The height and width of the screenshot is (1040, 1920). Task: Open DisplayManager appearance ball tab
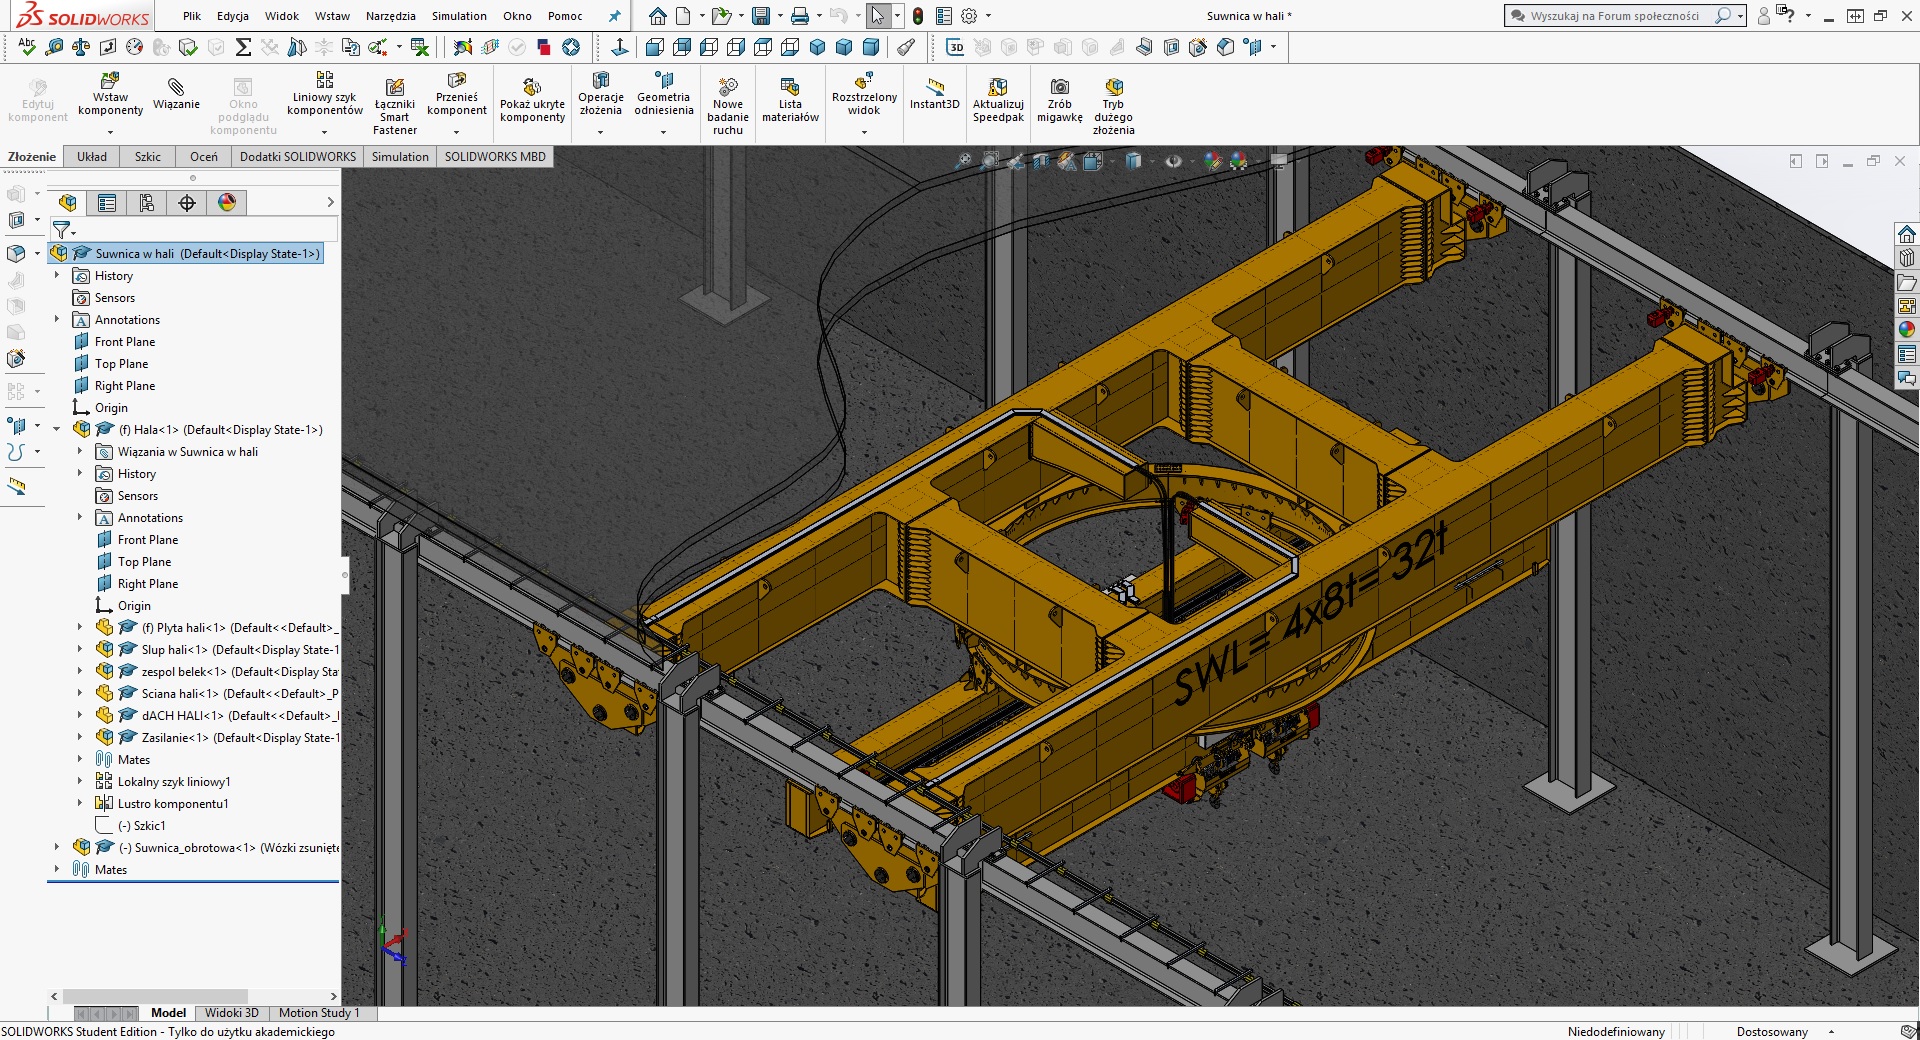click(x=227, y=203)
